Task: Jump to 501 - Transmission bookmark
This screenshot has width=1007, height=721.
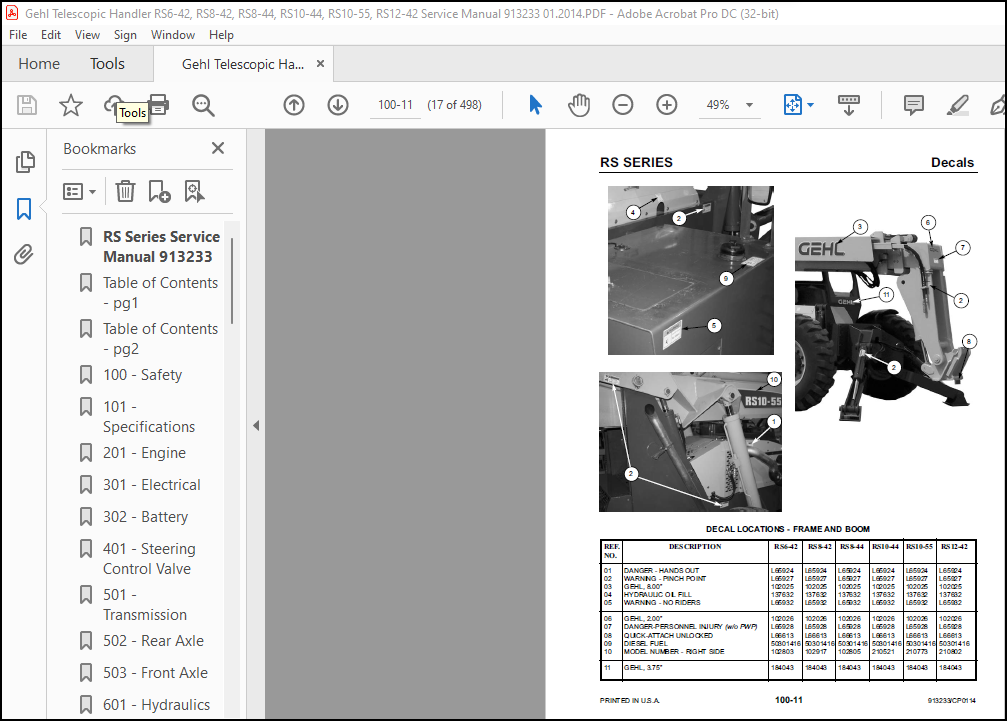Action: click(x=145, y=604)
